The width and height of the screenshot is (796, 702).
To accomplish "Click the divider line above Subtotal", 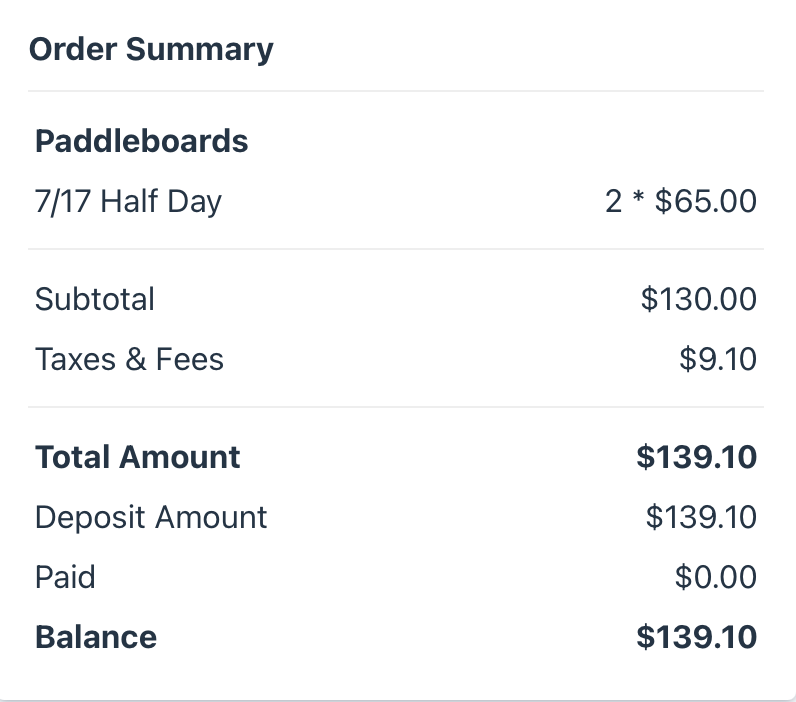I will coord(396,249).
